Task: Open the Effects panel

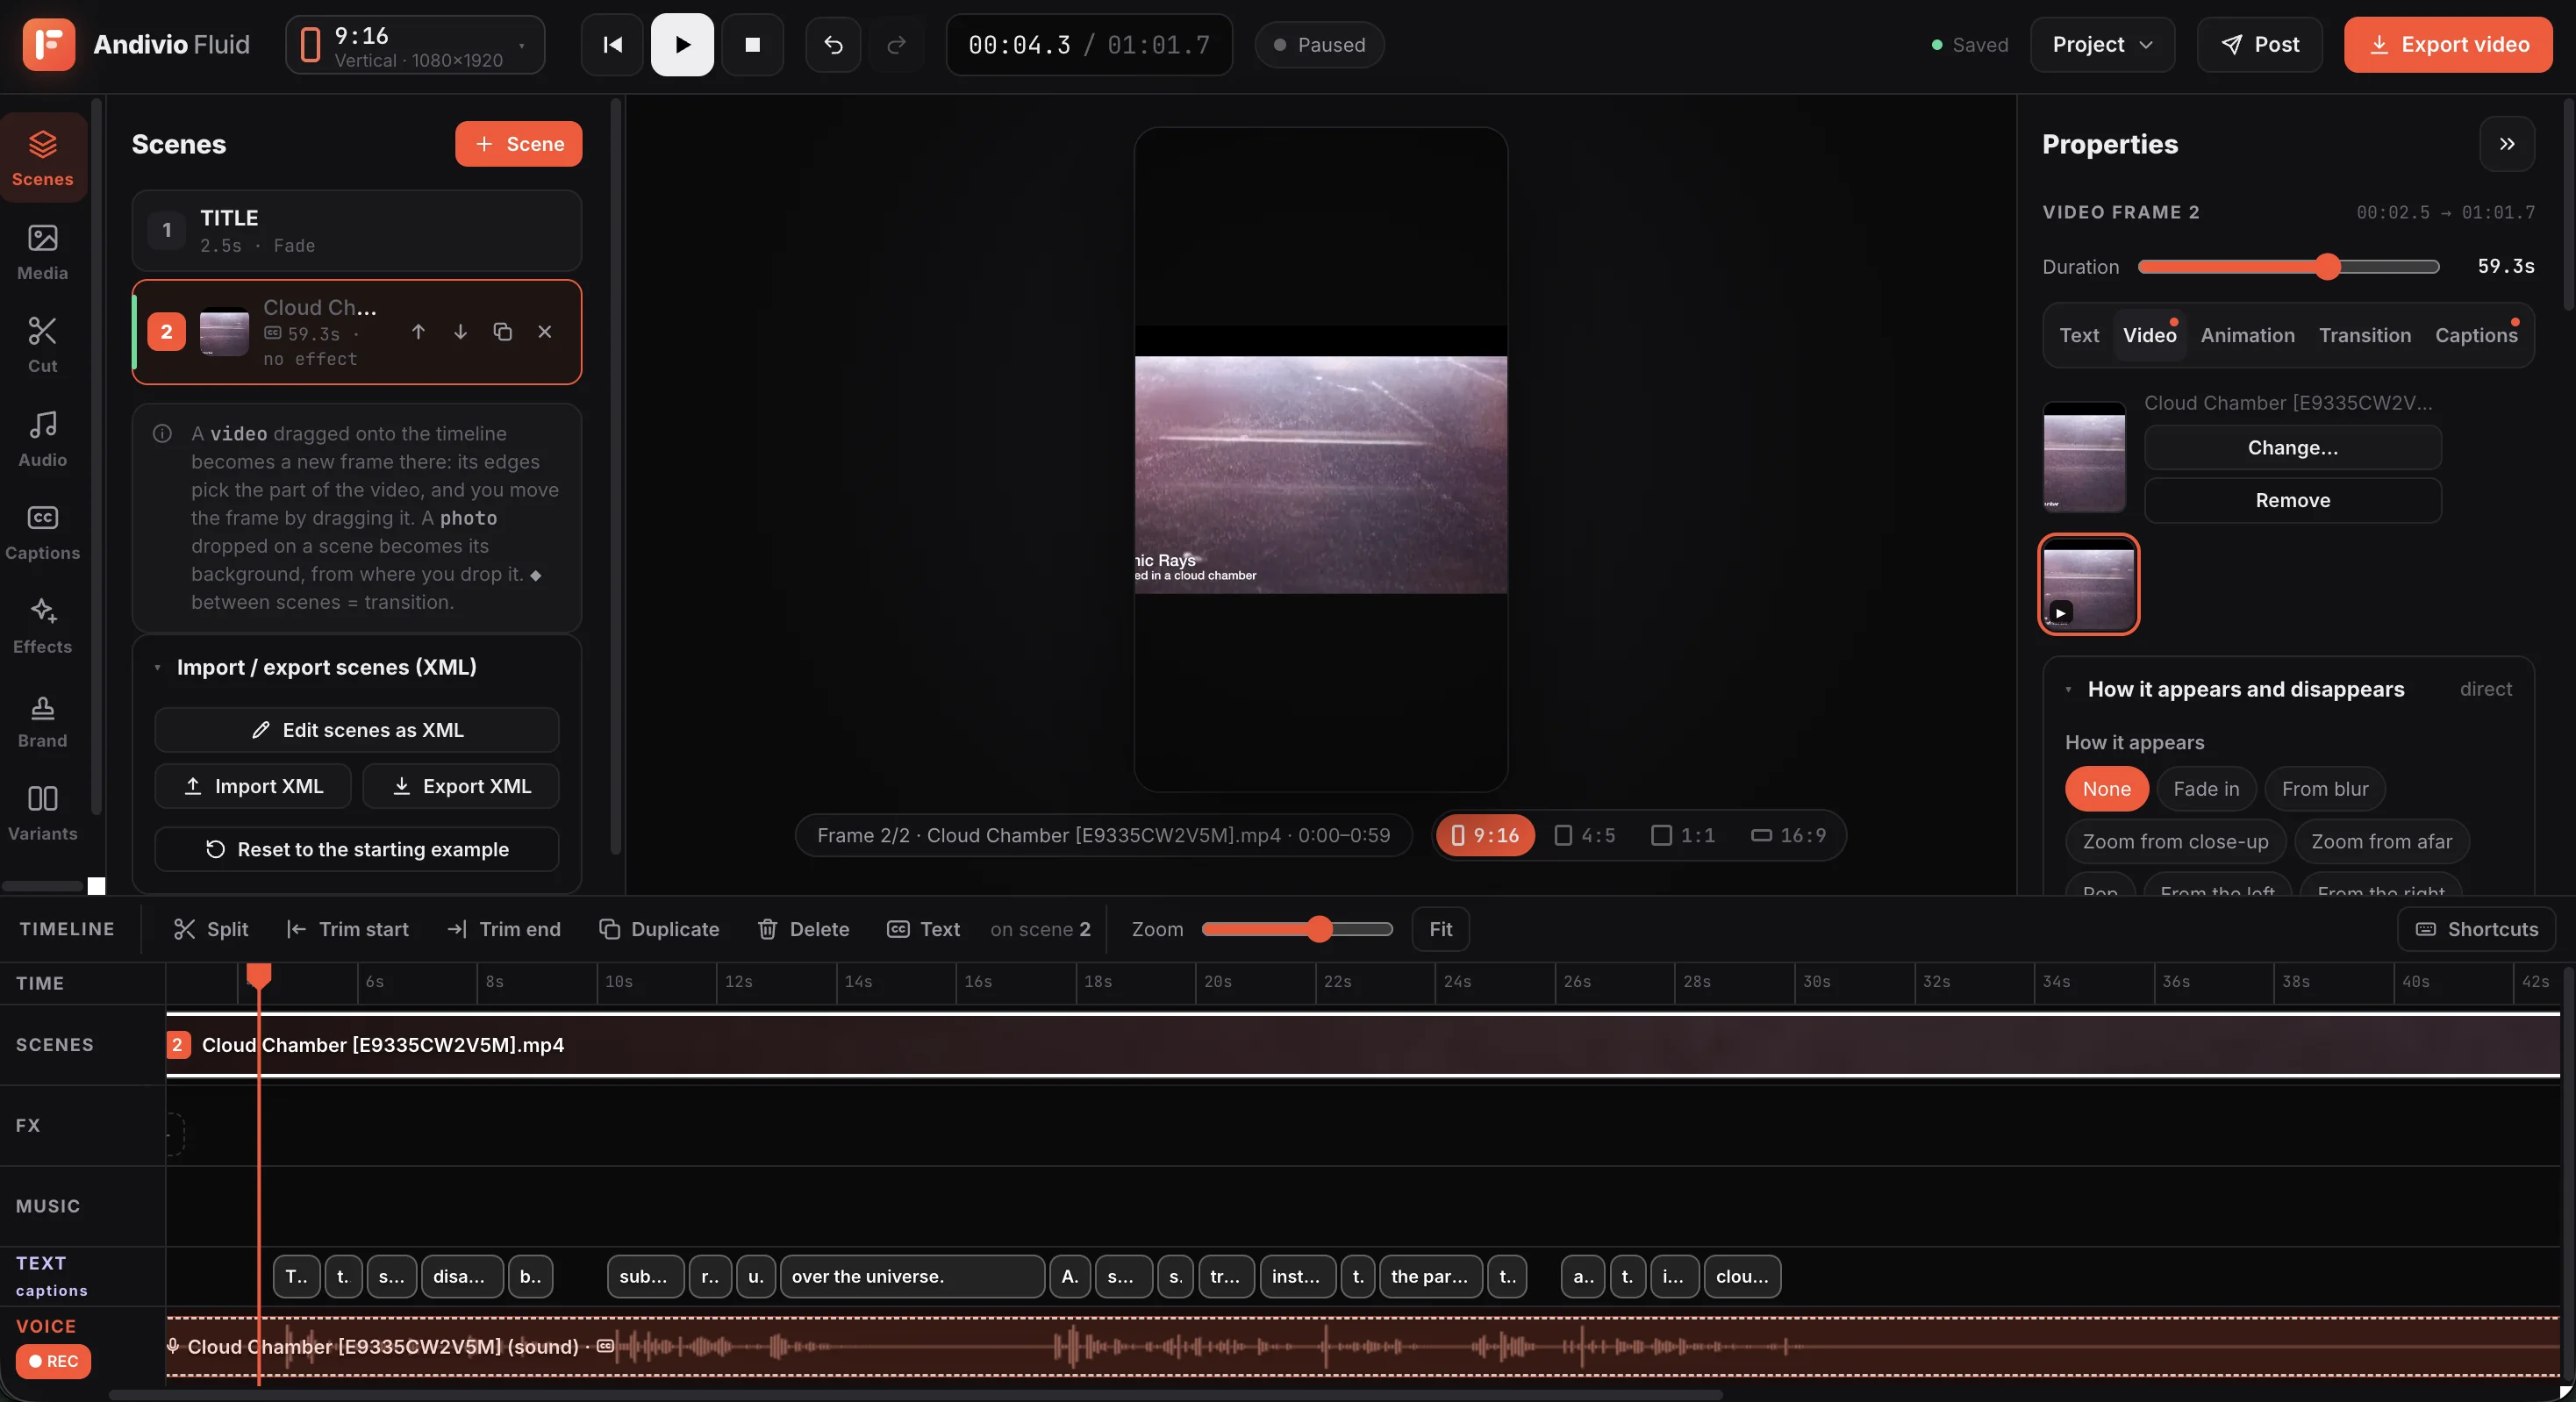Action: (43, 625)
